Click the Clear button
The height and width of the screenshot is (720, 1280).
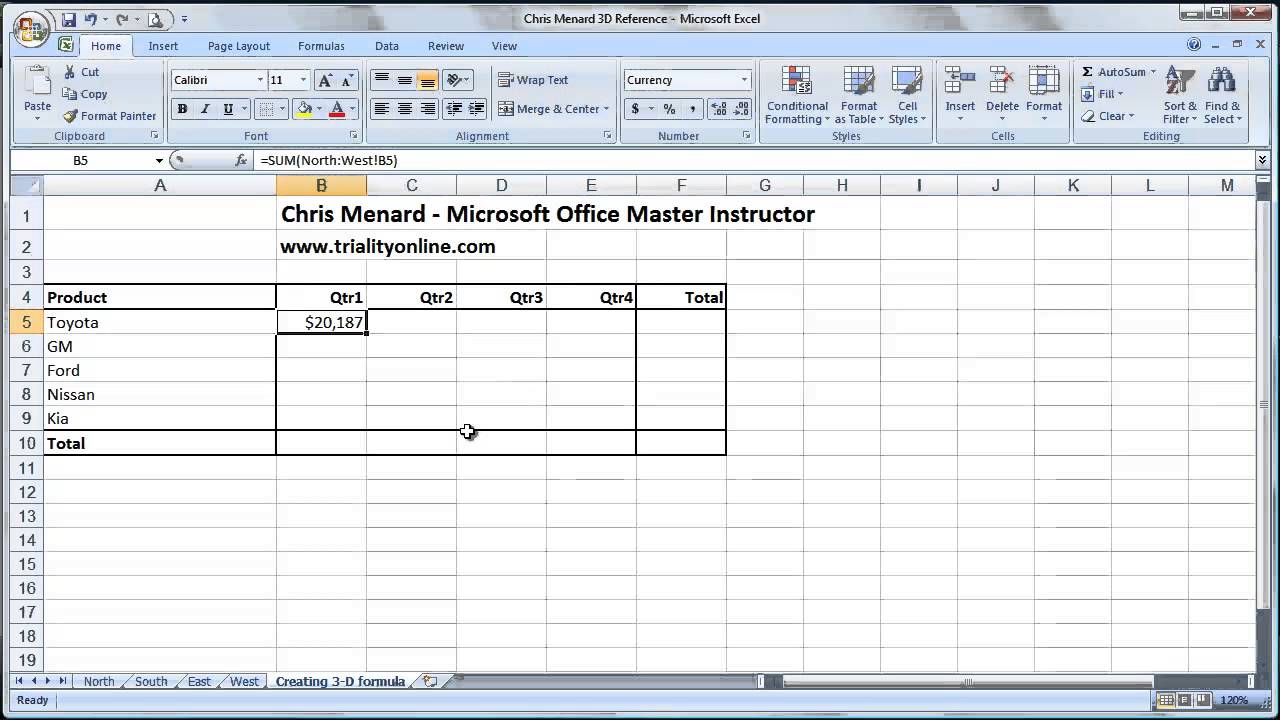1107,116
